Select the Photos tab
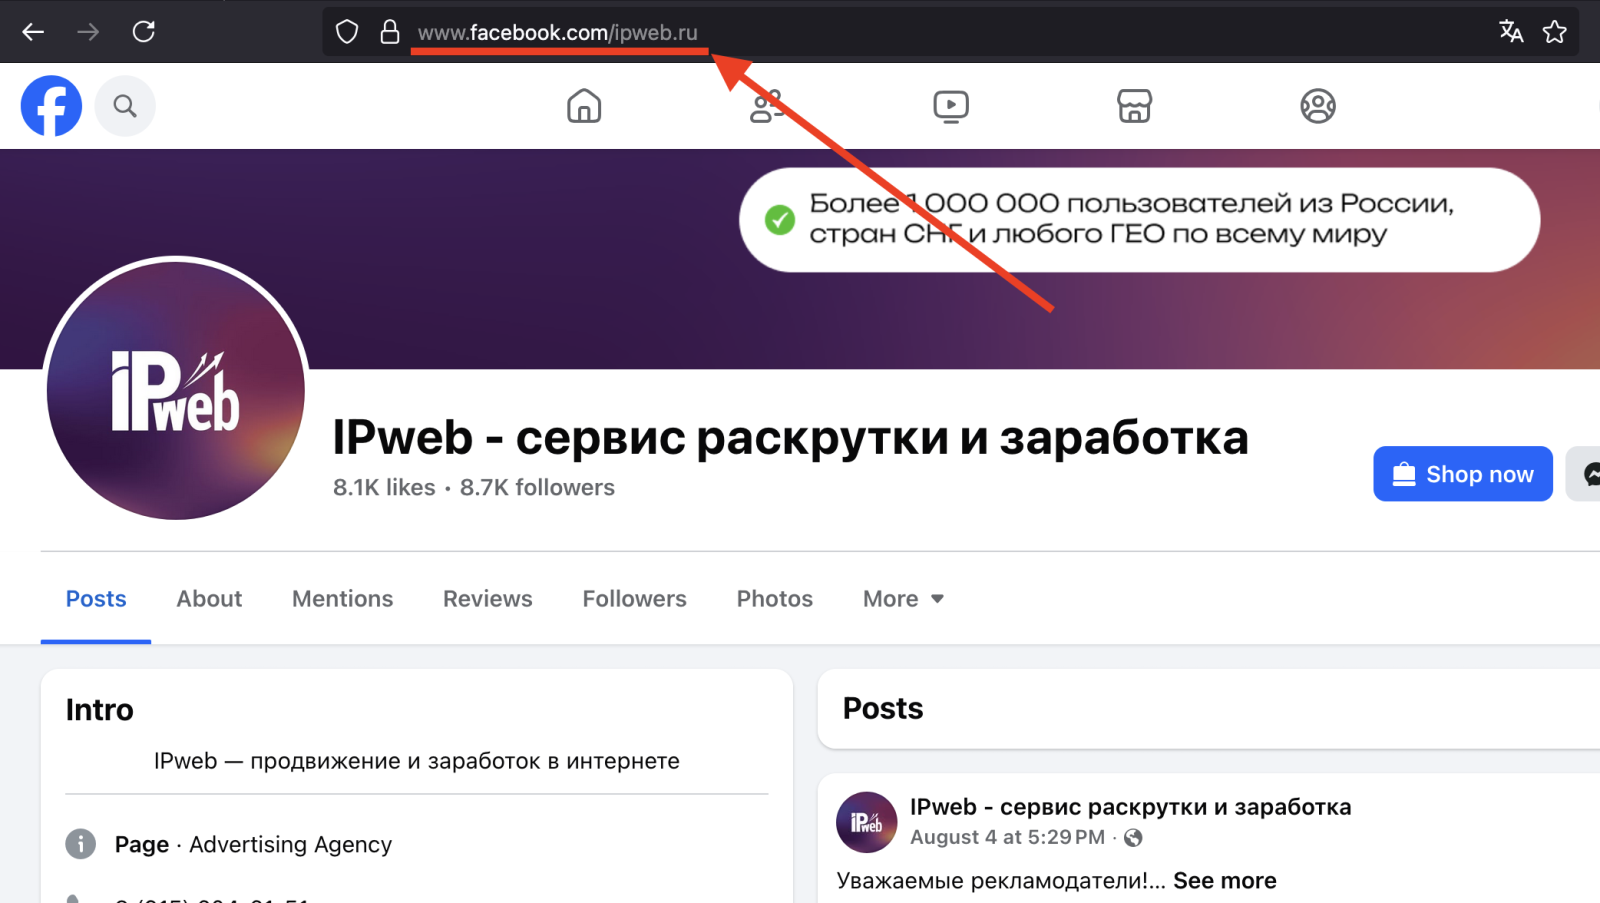The height and width of the screenshot is (903, 1600). tap(774, 599)
